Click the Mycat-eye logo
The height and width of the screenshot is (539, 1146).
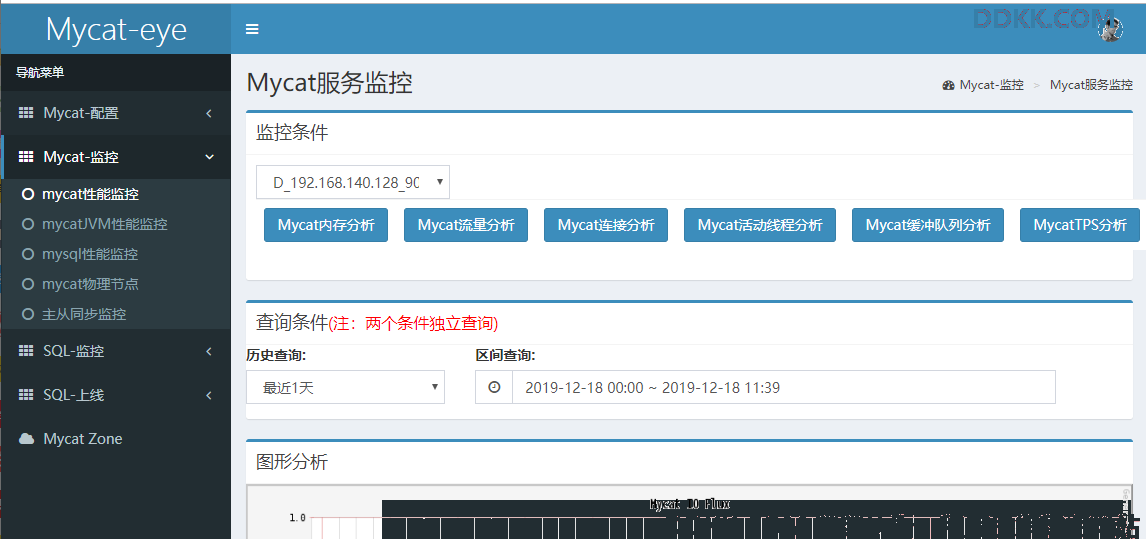pyautogui.click(x=115, y=29)
